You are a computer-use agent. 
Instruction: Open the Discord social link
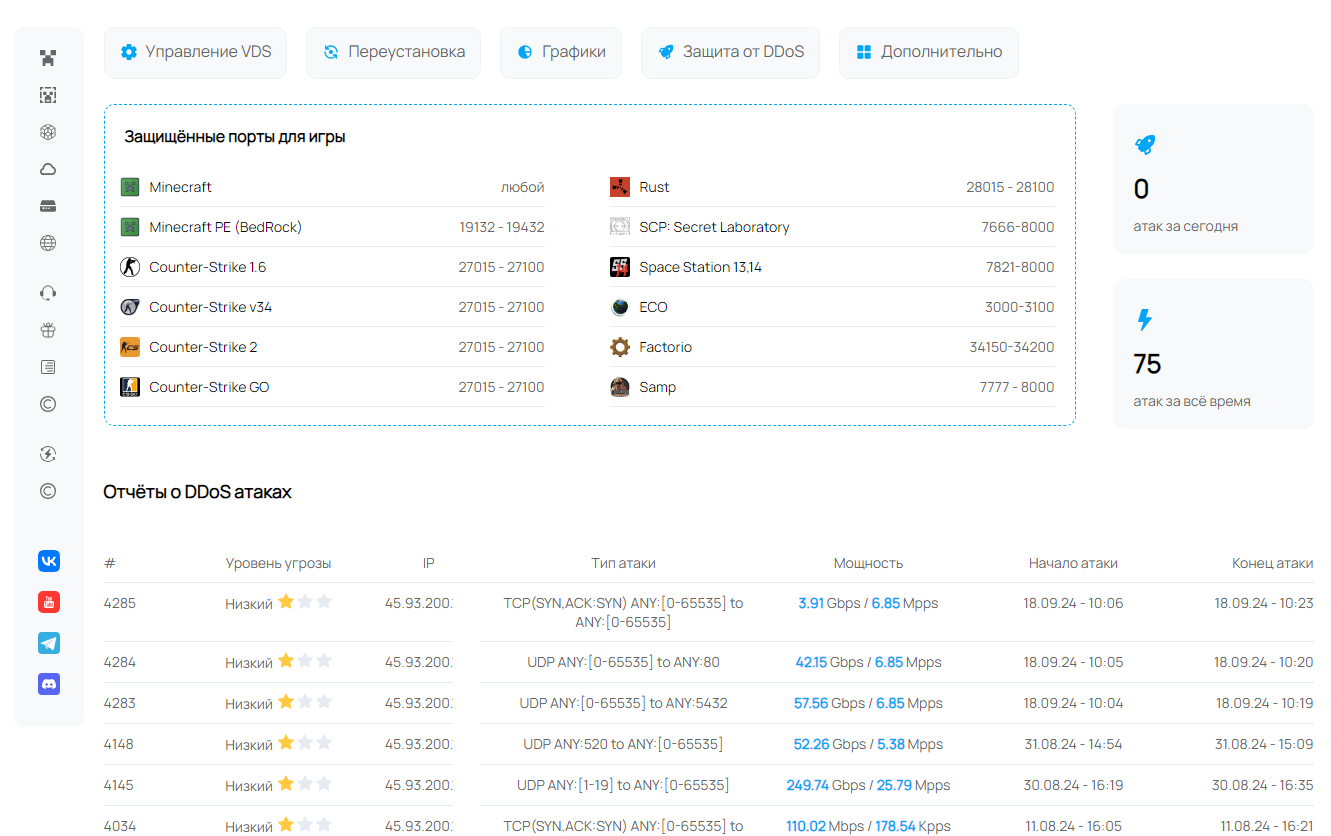pos(49,684)
